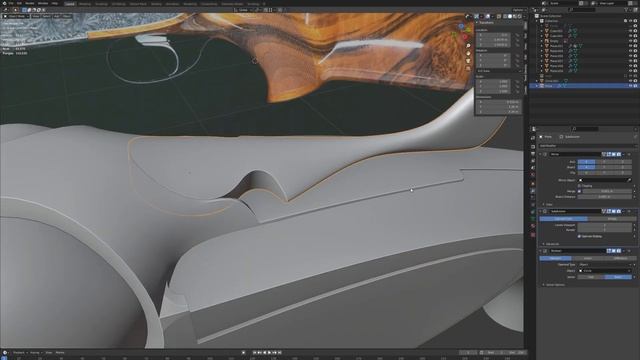Collapse the Subdivision modifier panel
This screenshot has height=360, width=640.
(540, 211)
